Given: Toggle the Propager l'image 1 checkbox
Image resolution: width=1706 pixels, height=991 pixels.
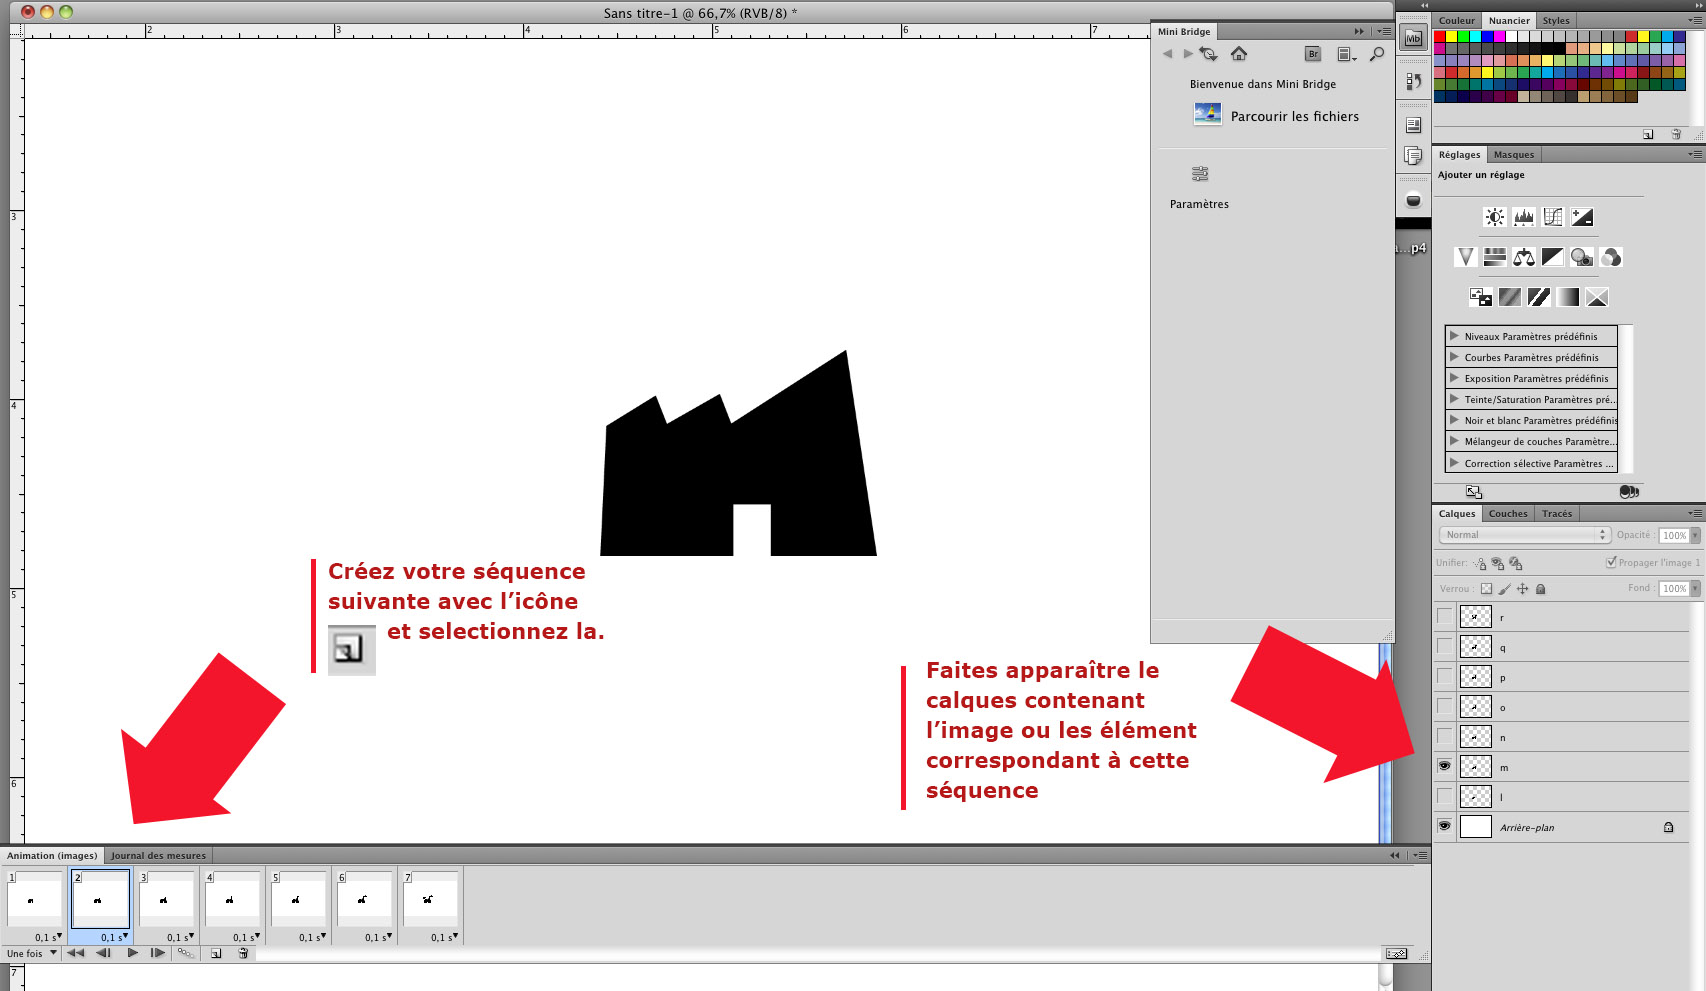Looking at the screenshot, I should coord(1611,562).
